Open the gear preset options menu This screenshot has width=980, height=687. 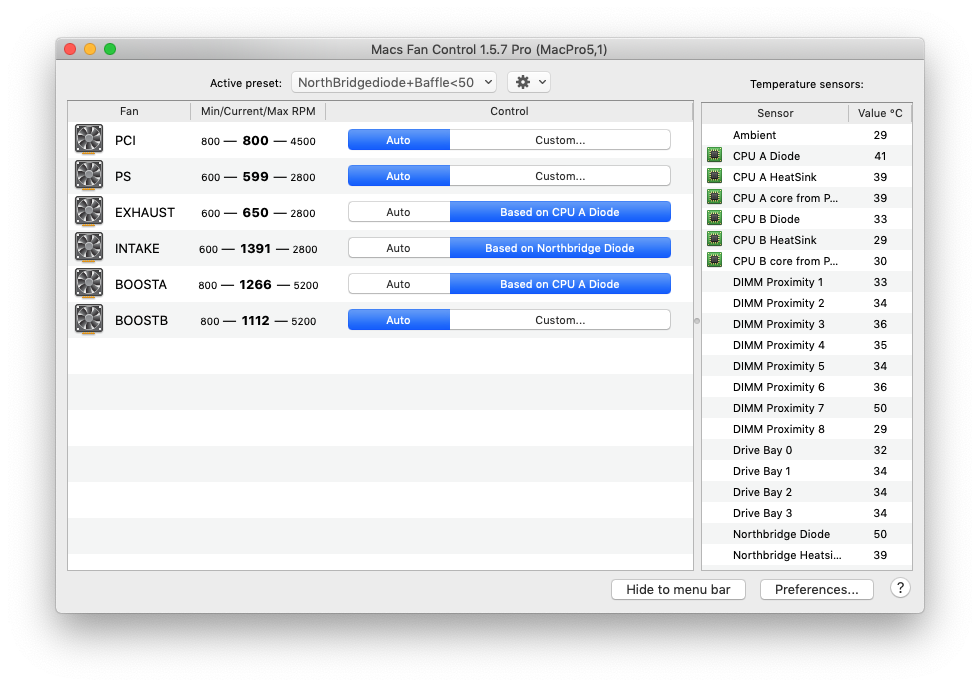(529, 82)
